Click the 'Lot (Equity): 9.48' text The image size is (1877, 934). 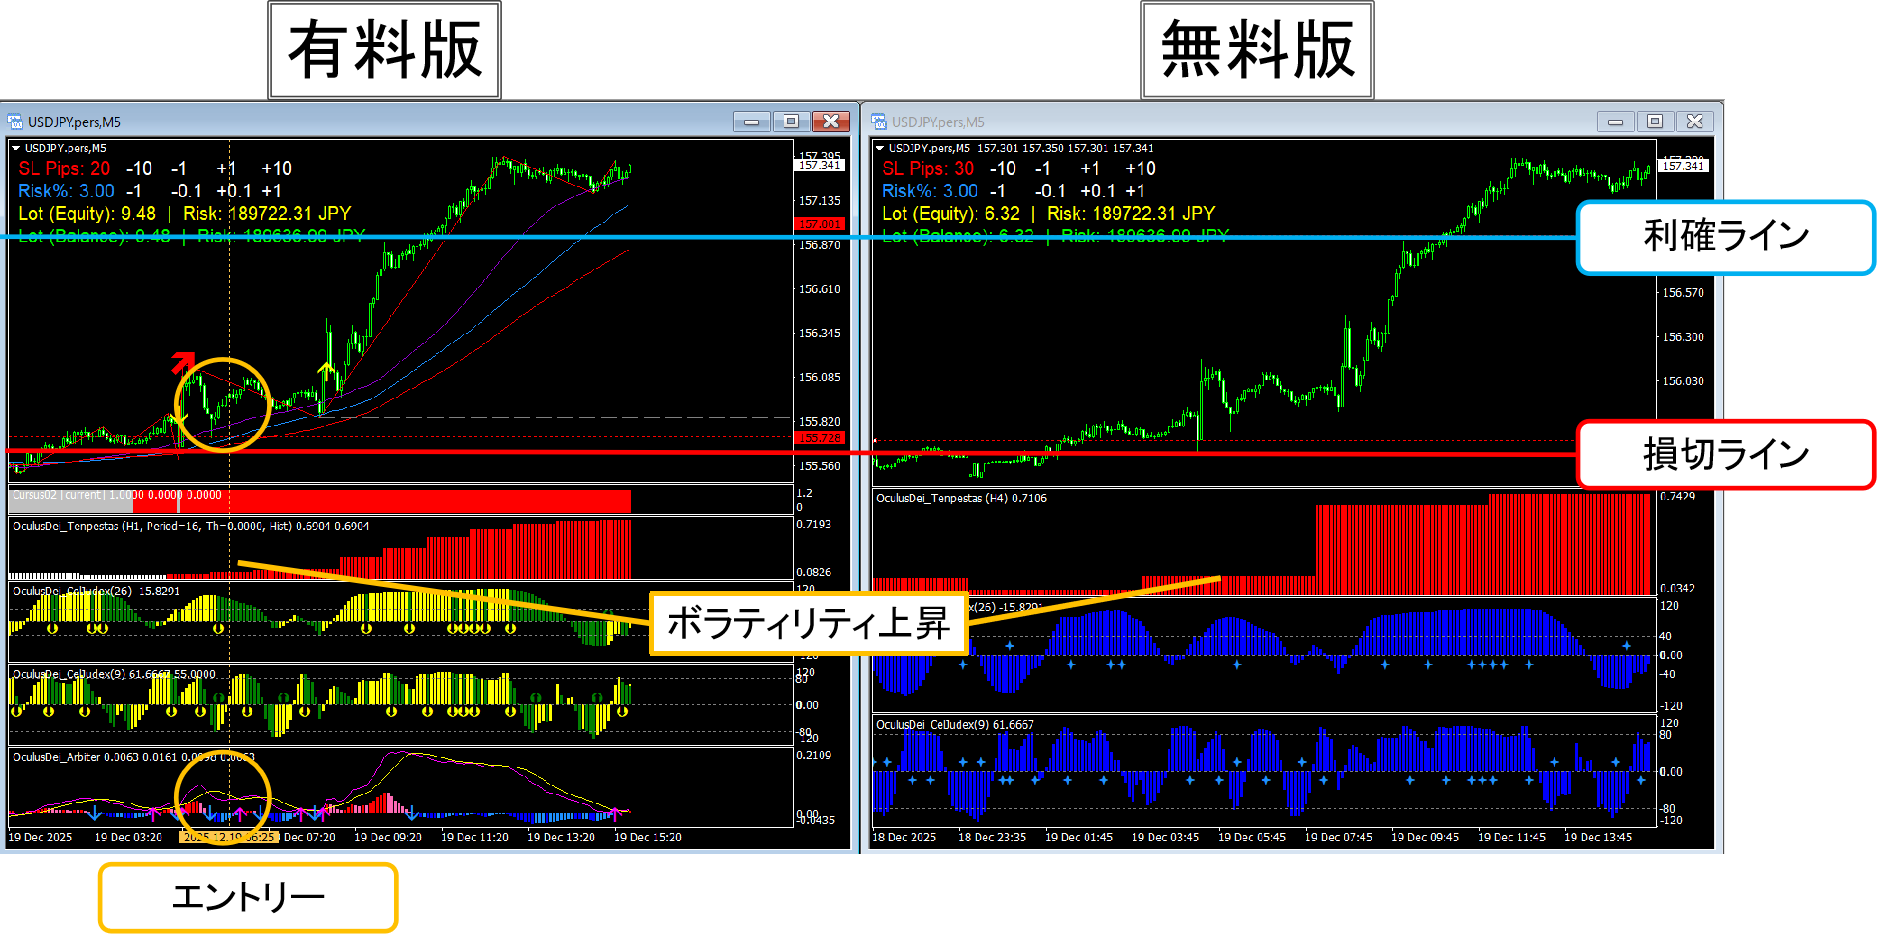[87, 213]
